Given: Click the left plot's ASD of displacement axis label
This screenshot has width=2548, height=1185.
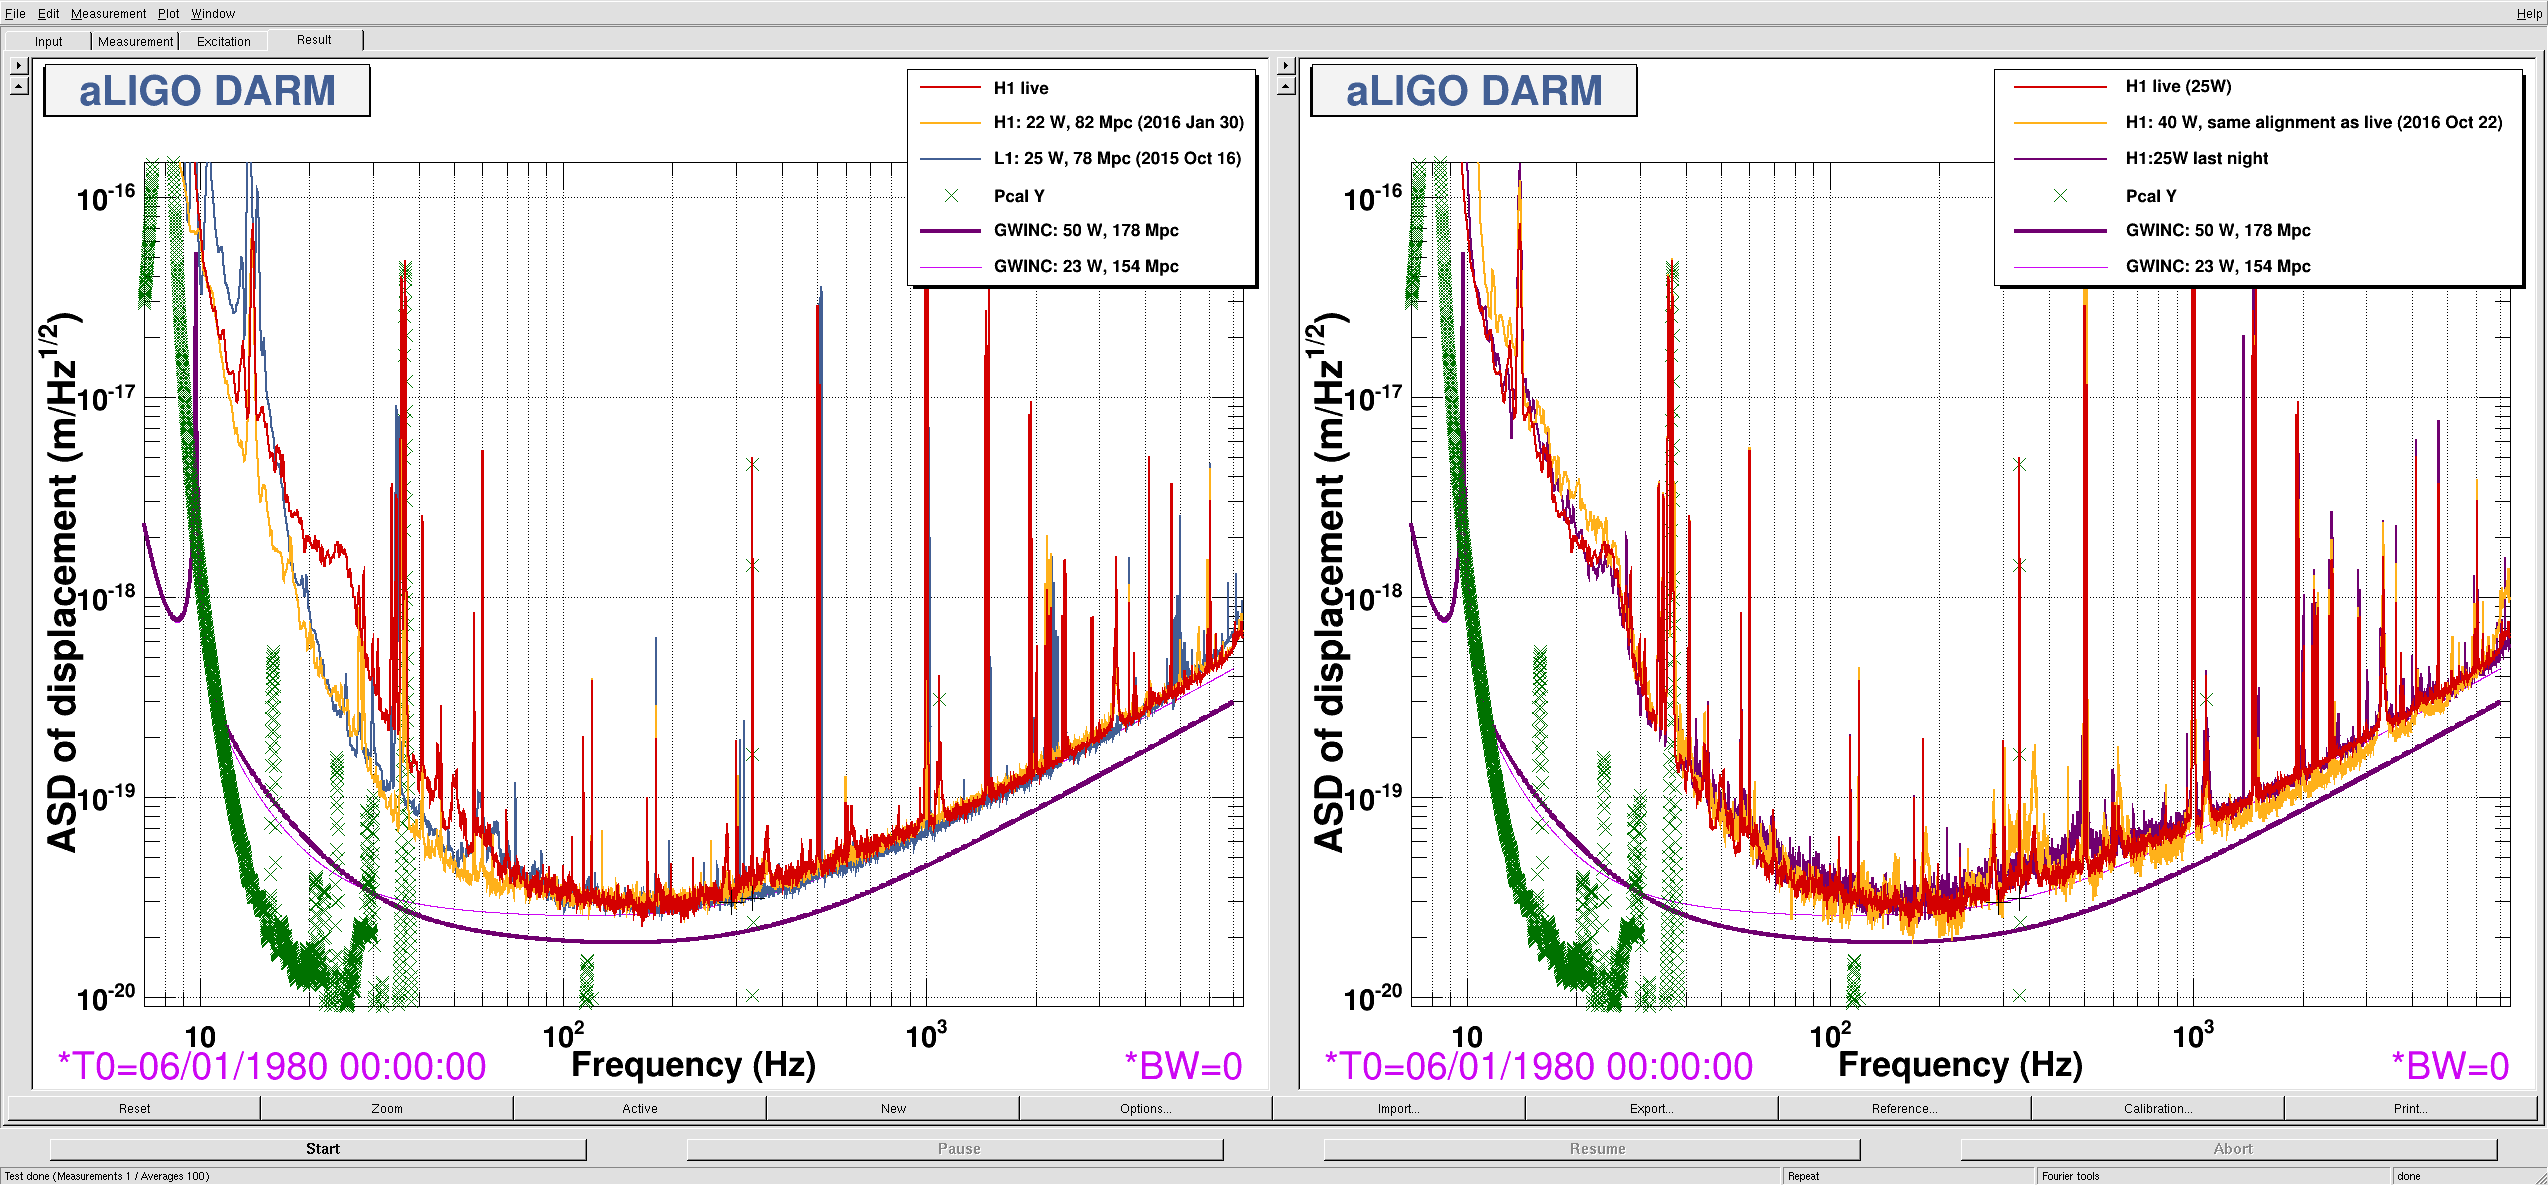Looking at the screenshot, I should click(61, 583).
